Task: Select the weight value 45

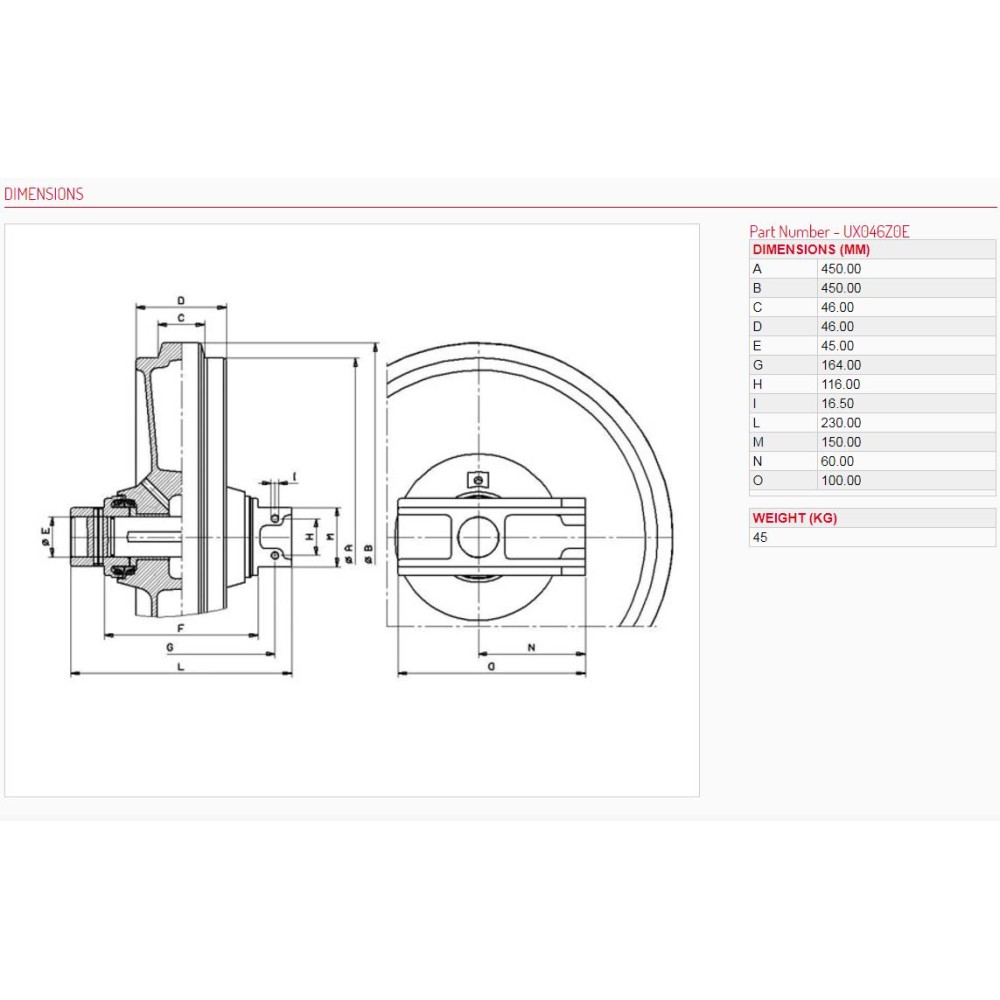Action: pyautogui.click(x=759, y=537)
